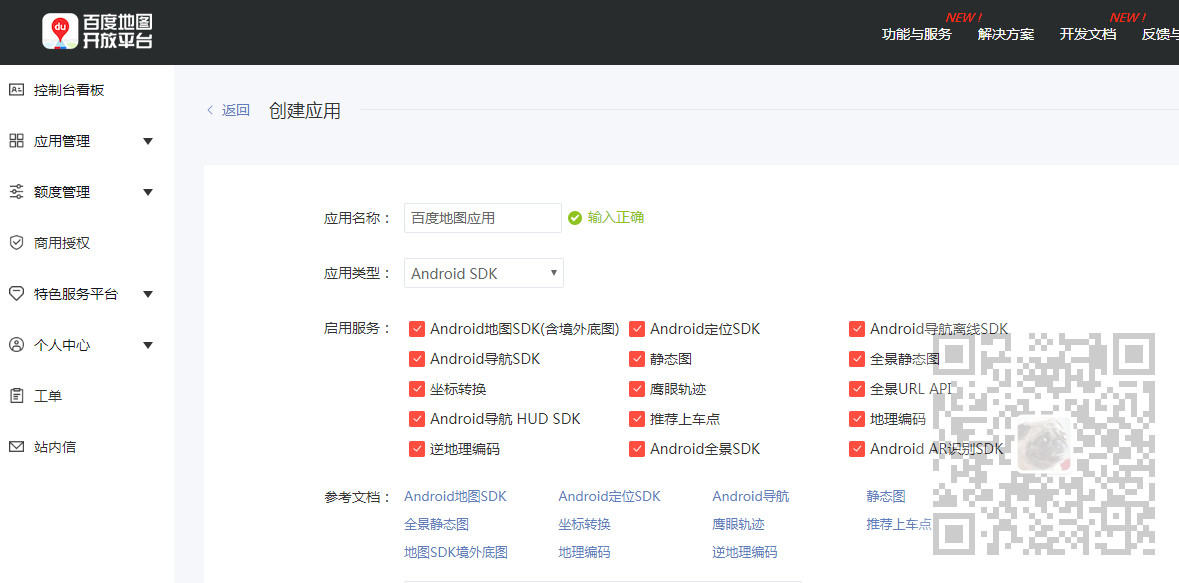The width and height of the screenshot is (1179, 583).
Task: Open the 应用类型 dropdown showing Android SDK
Action: 483,272
